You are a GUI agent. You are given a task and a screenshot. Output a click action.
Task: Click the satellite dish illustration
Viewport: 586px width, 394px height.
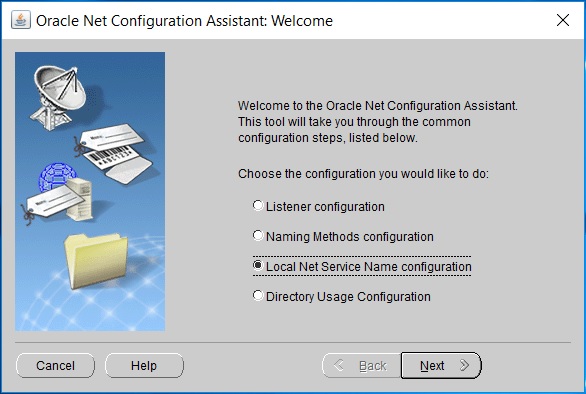click(58, 97)
